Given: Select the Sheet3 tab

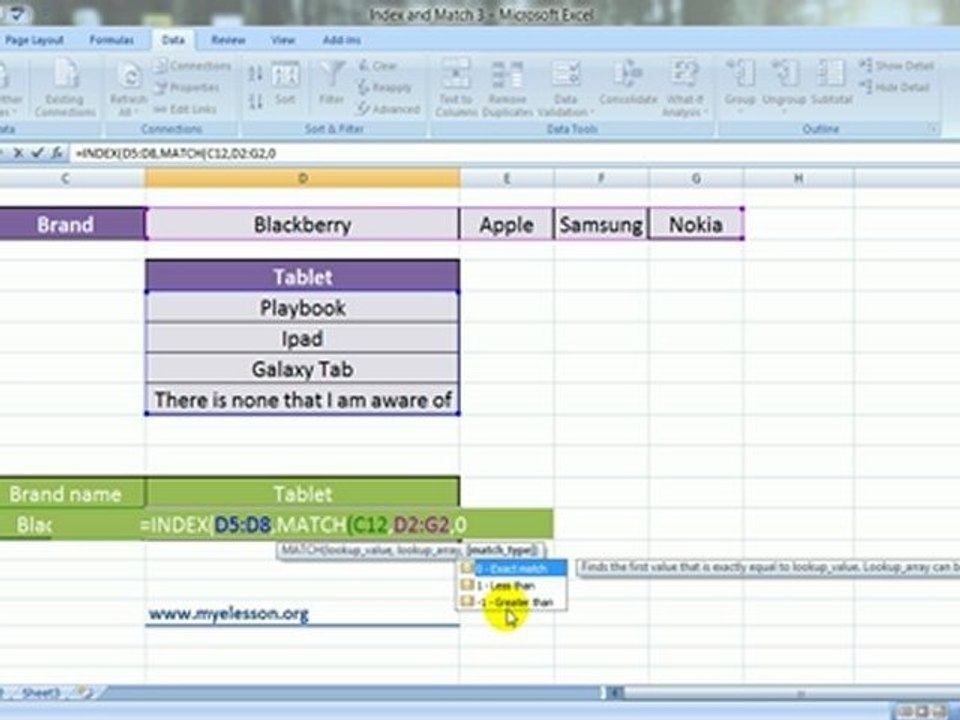Looking at the screenshot, I should coord(41,692).
